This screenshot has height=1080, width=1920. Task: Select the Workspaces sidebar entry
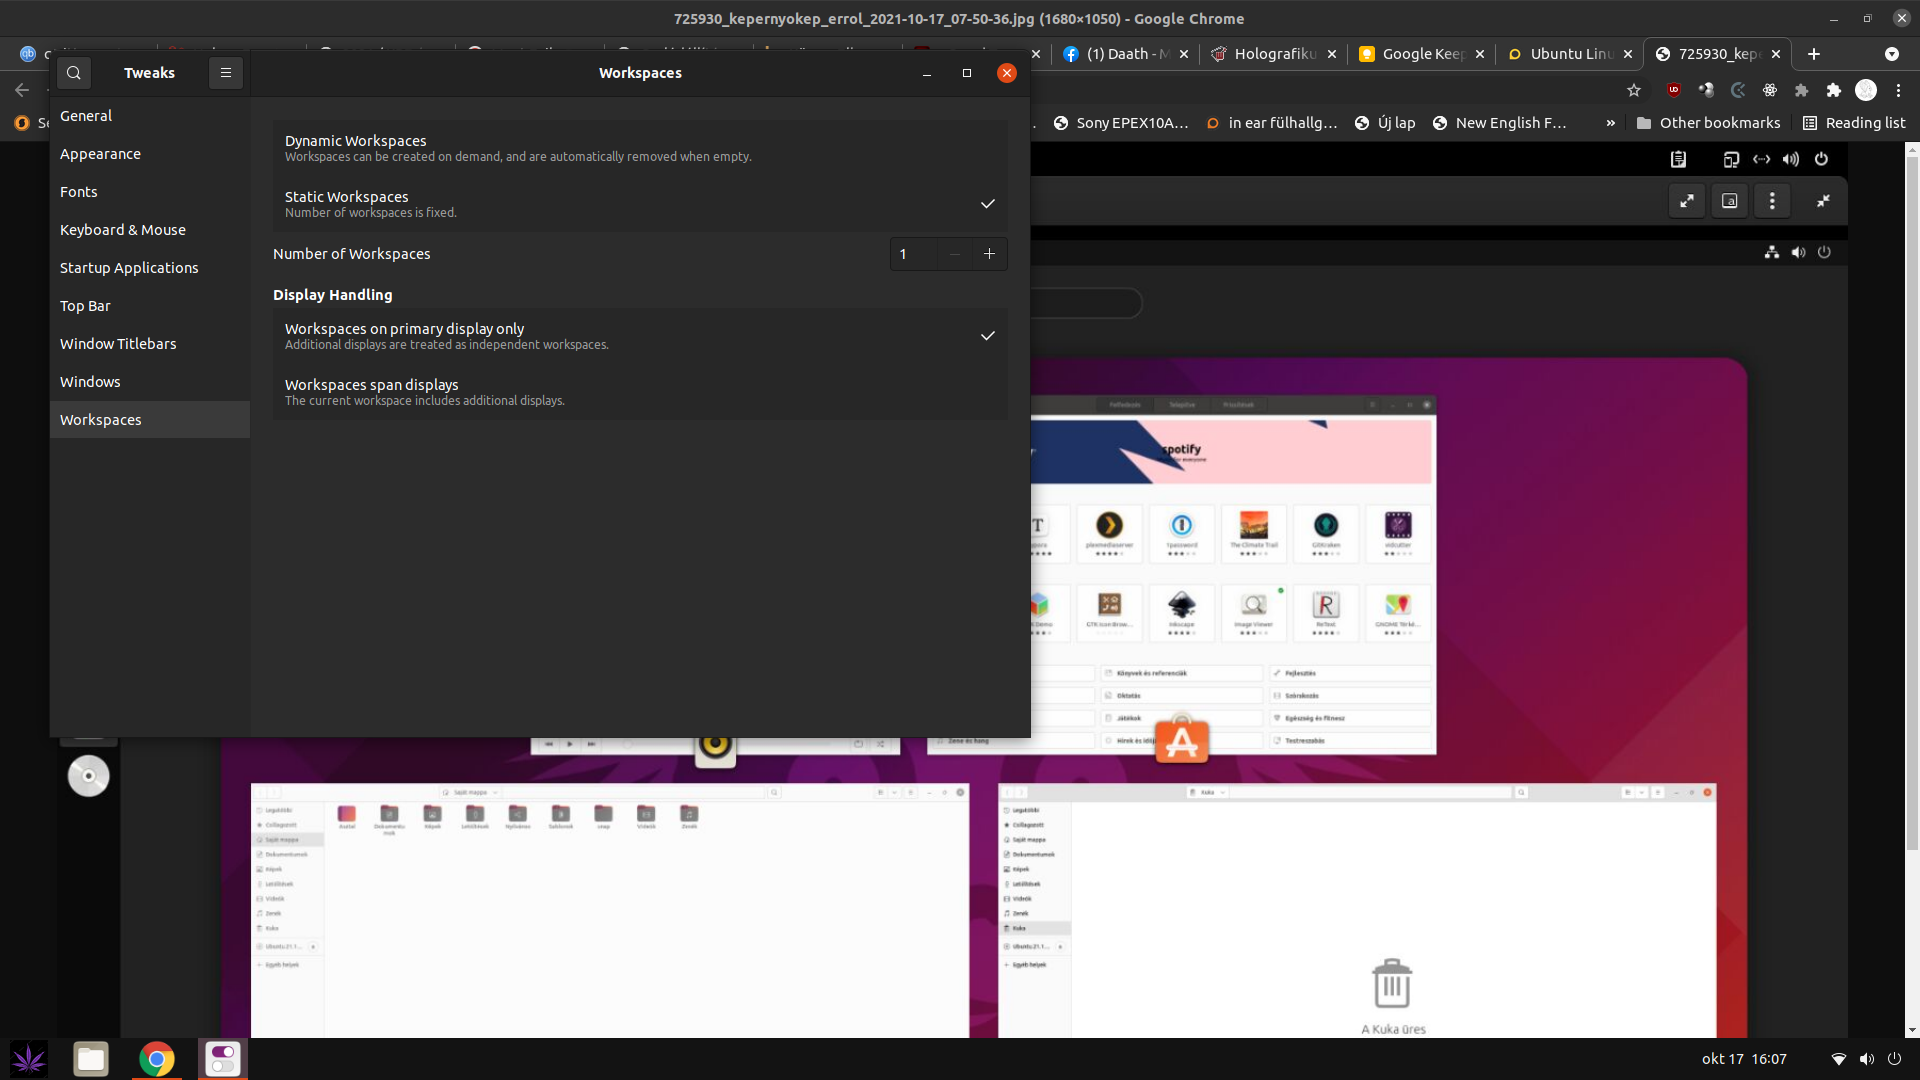click(x=150, y=420)
